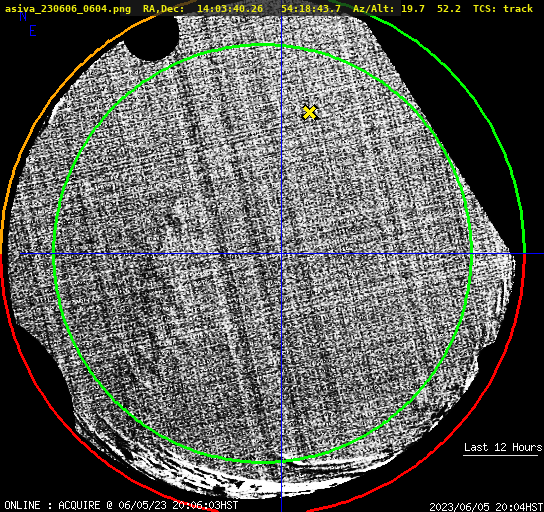Click the yellow X telescope pointing marker
Screen dimensions: 544x512
click(309, 113)
